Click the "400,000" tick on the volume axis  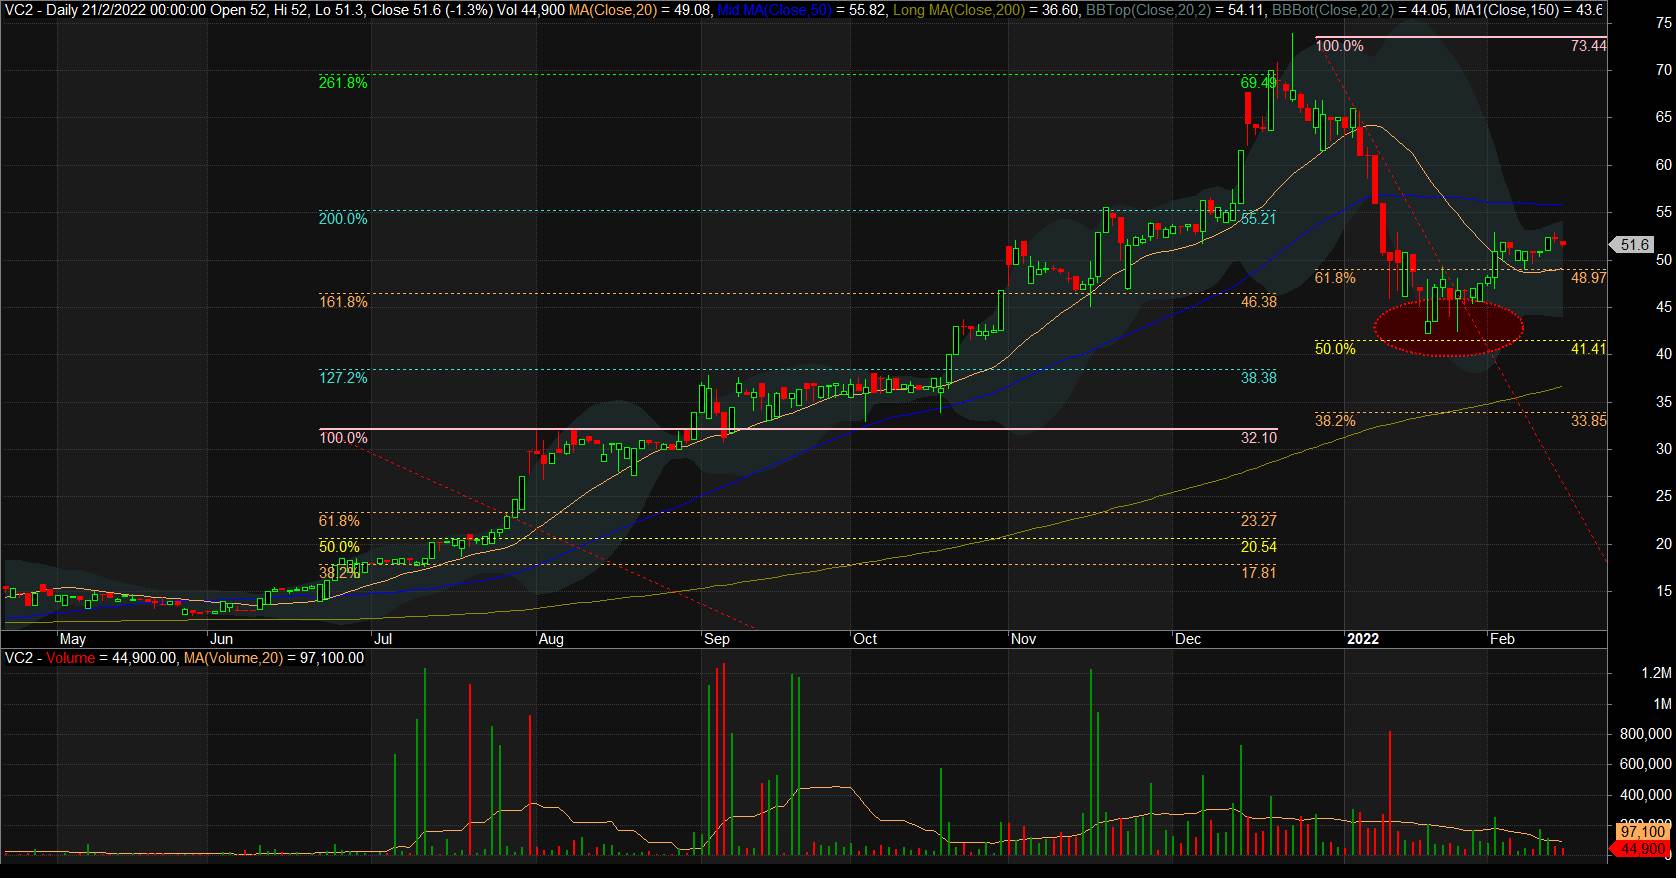pyautogui.click(x=1646, y=795)
